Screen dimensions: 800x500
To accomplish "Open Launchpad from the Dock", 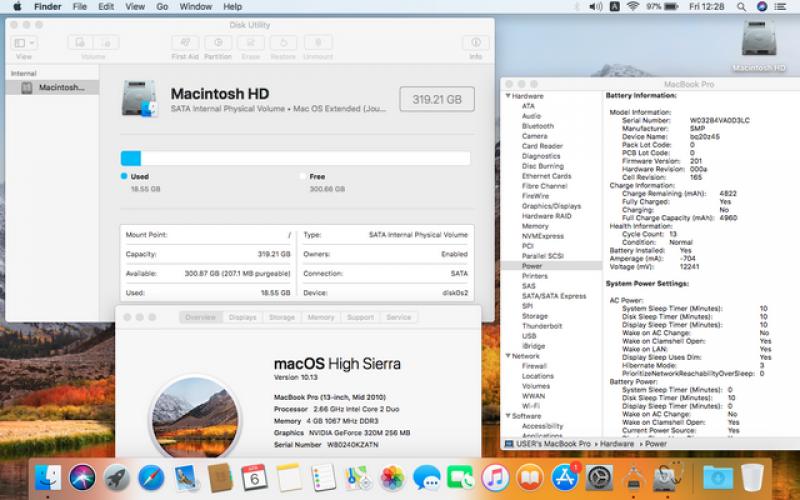I will [117, 479].
